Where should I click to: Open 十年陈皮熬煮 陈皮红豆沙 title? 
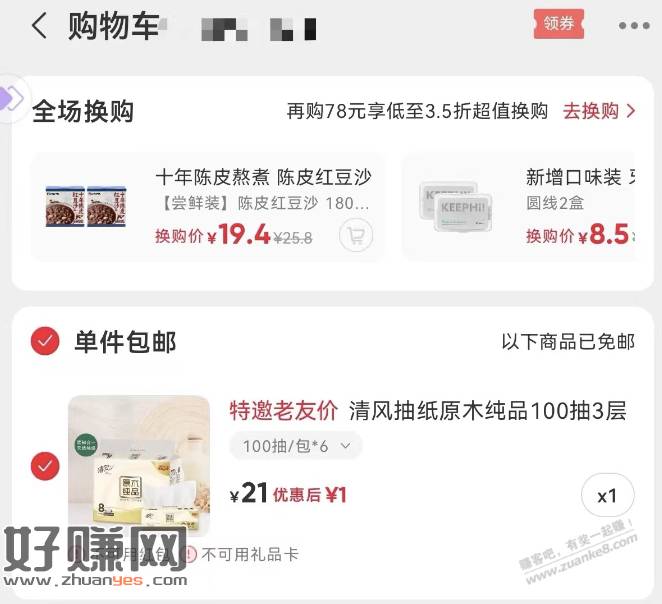[x=263, y=177]
